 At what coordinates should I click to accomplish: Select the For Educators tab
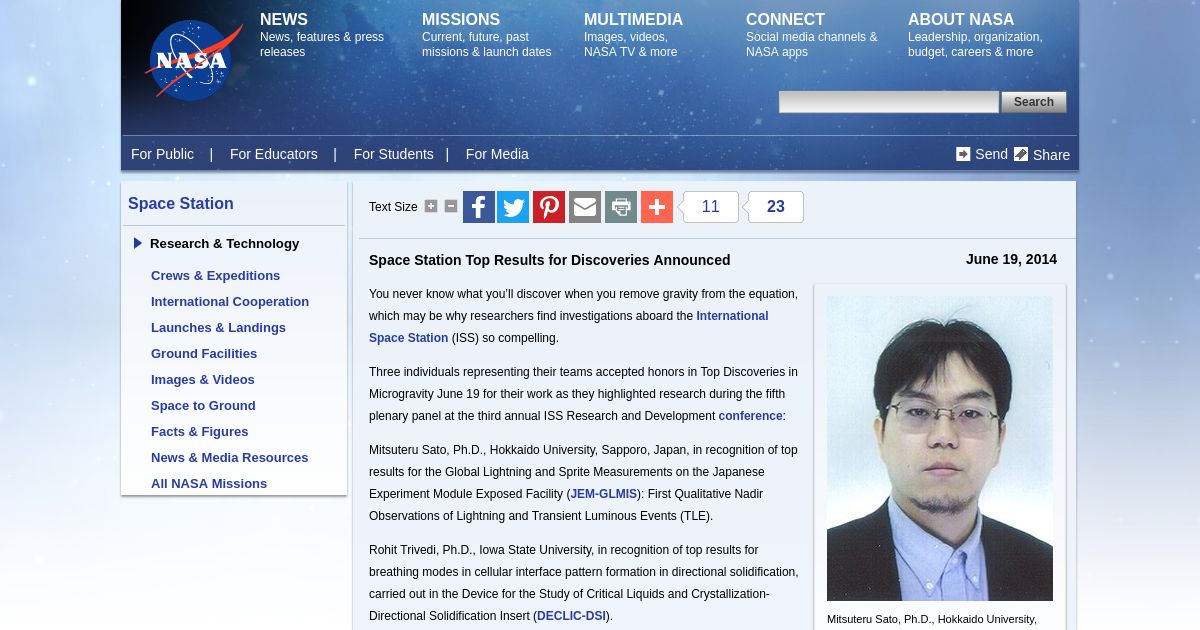coord(273,154)
